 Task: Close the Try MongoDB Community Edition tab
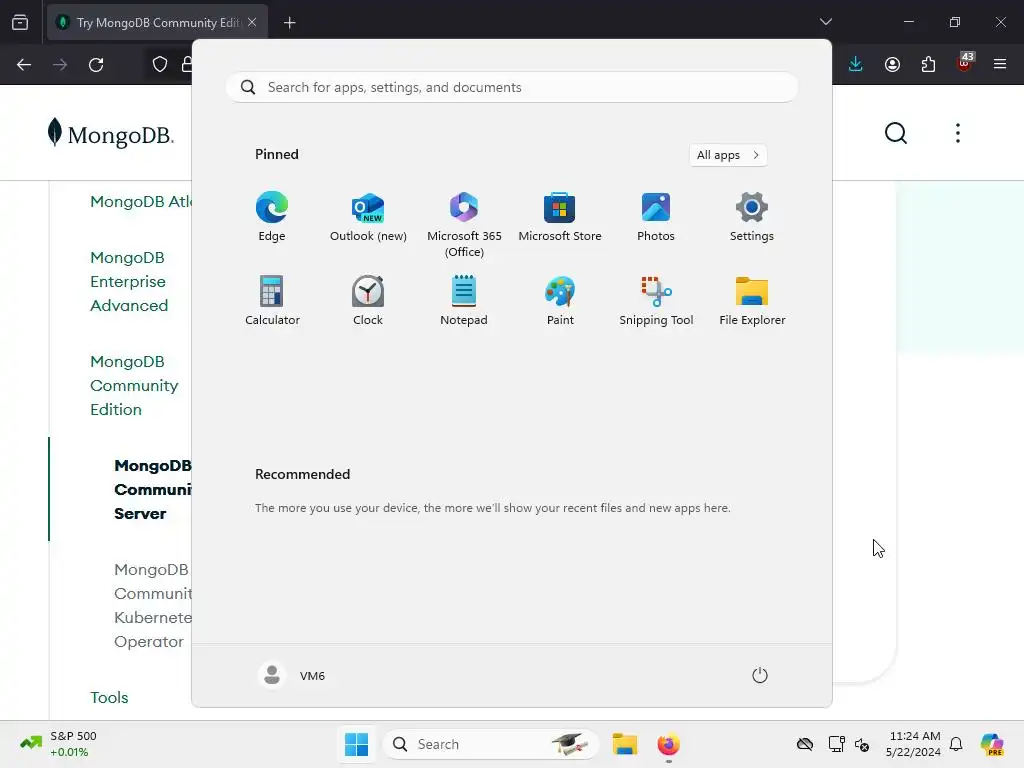click(x=252, y=22)
